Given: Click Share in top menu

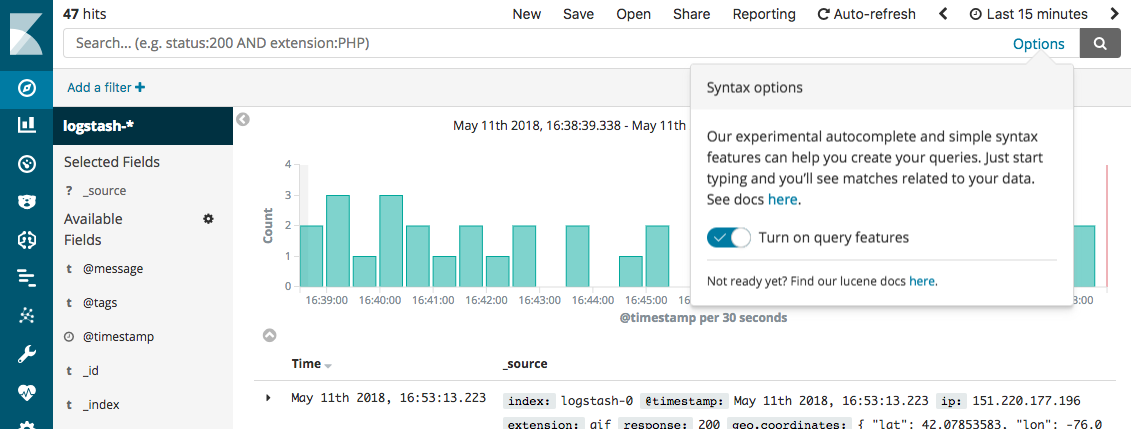Looking at the screenshot, I should (692, 14).
